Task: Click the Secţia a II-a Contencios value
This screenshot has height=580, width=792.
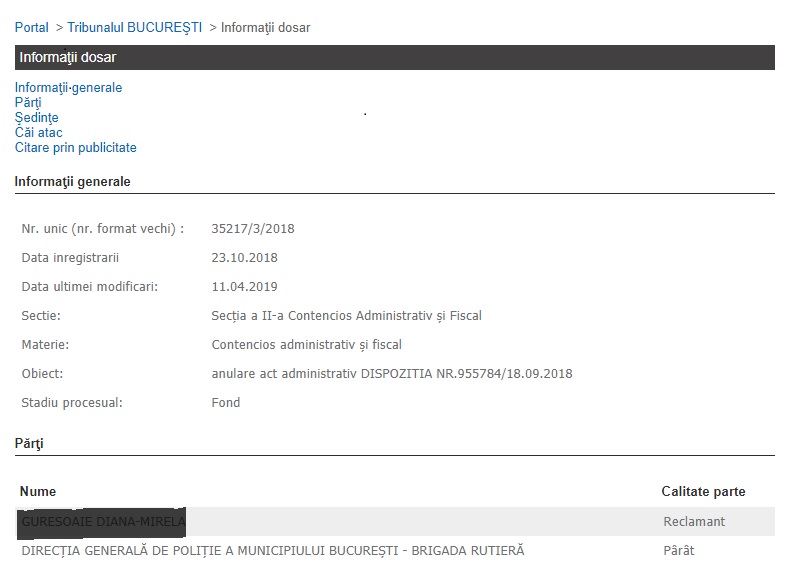Action: click(347, 316)
